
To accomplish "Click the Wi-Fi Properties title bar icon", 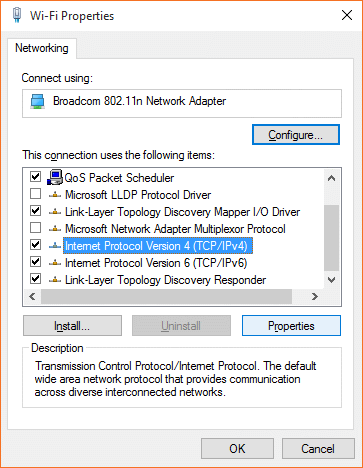I will point(17,15).
